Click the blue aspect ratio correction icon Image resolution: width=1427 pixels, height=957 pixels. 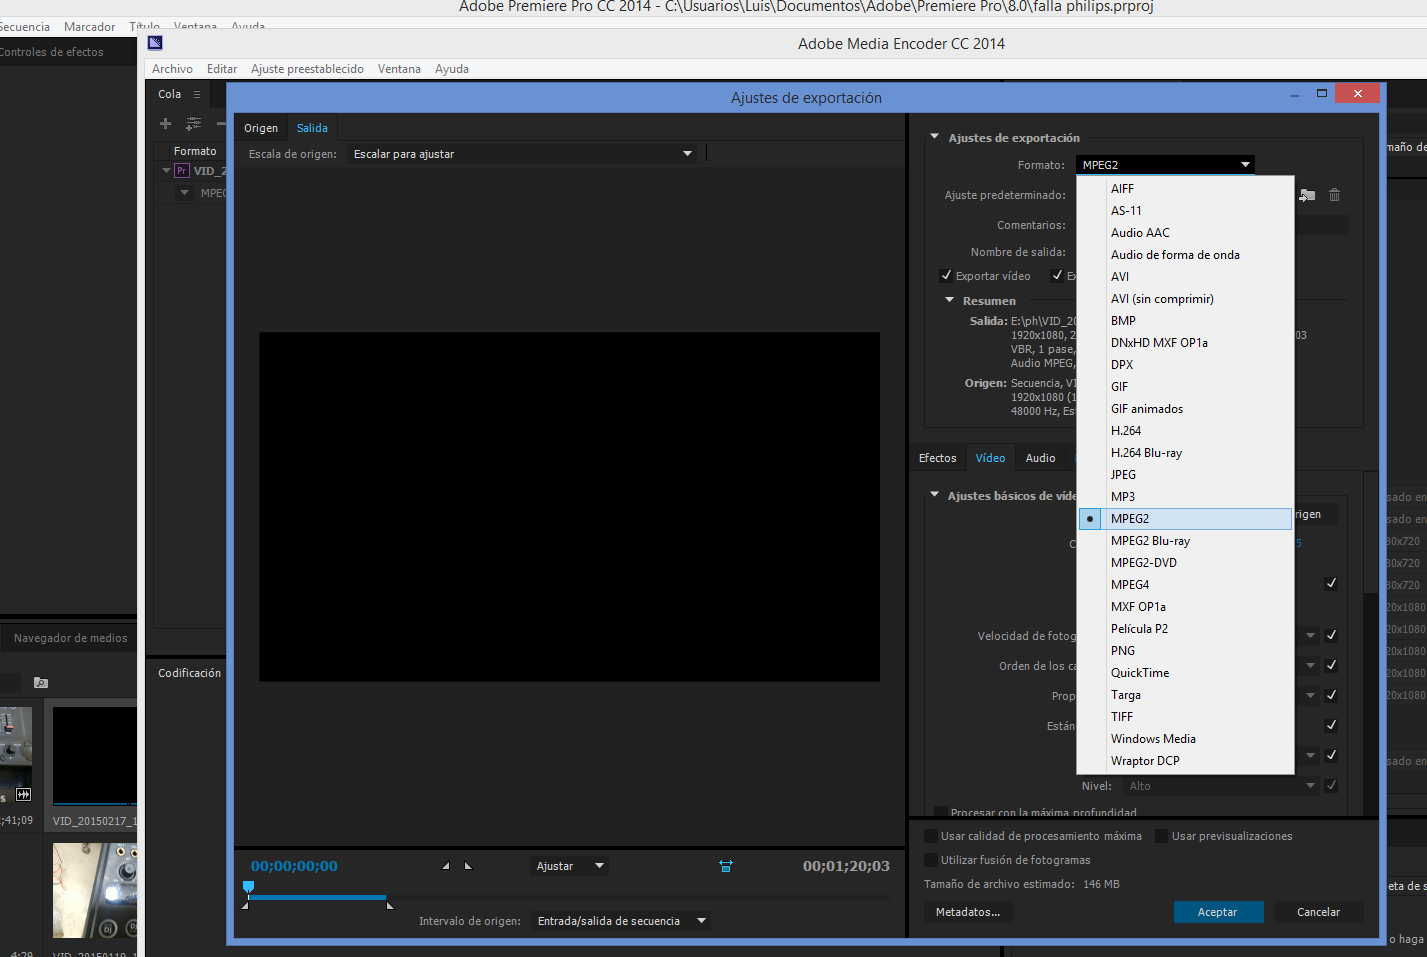point(726,866)
